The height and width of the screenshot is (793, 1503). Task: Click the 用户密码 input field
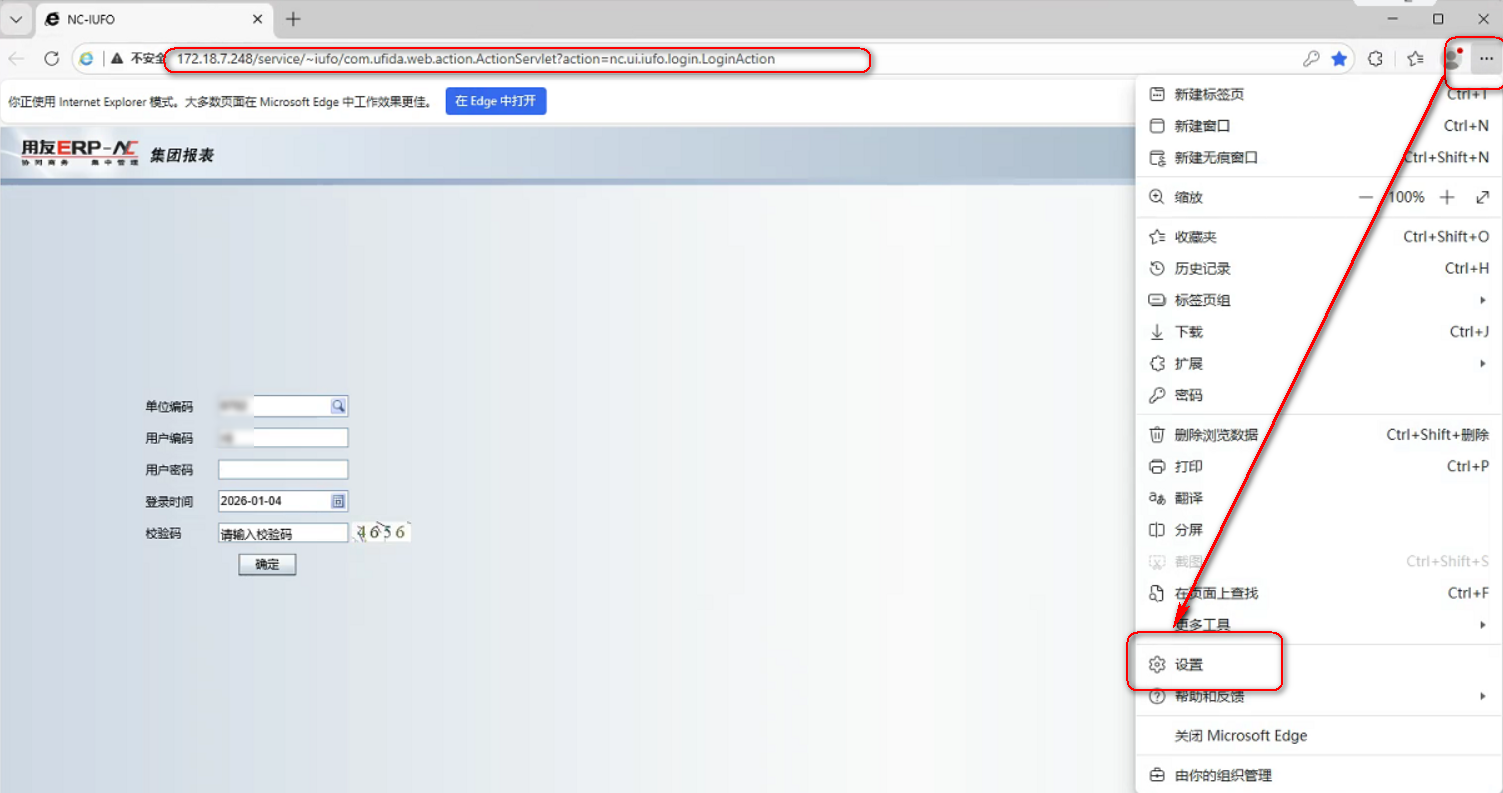tap(283, 470)
